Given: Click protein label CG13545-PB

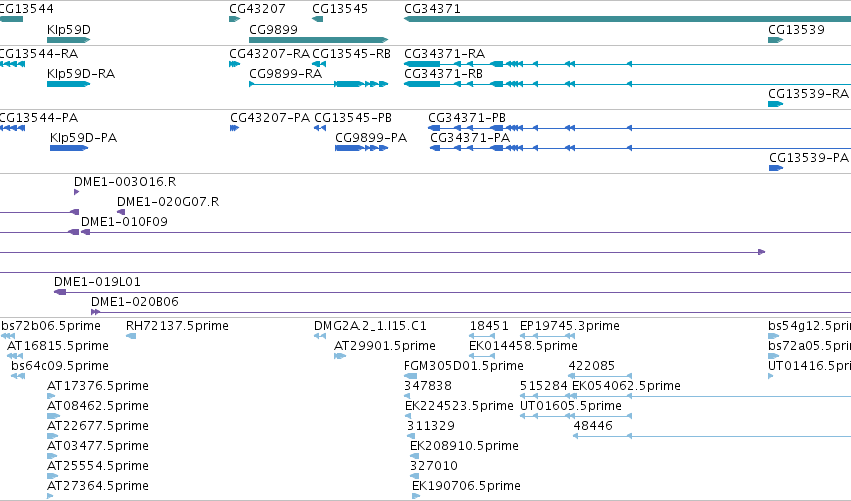Looking at the screenshot, I should tap(353, 118).
